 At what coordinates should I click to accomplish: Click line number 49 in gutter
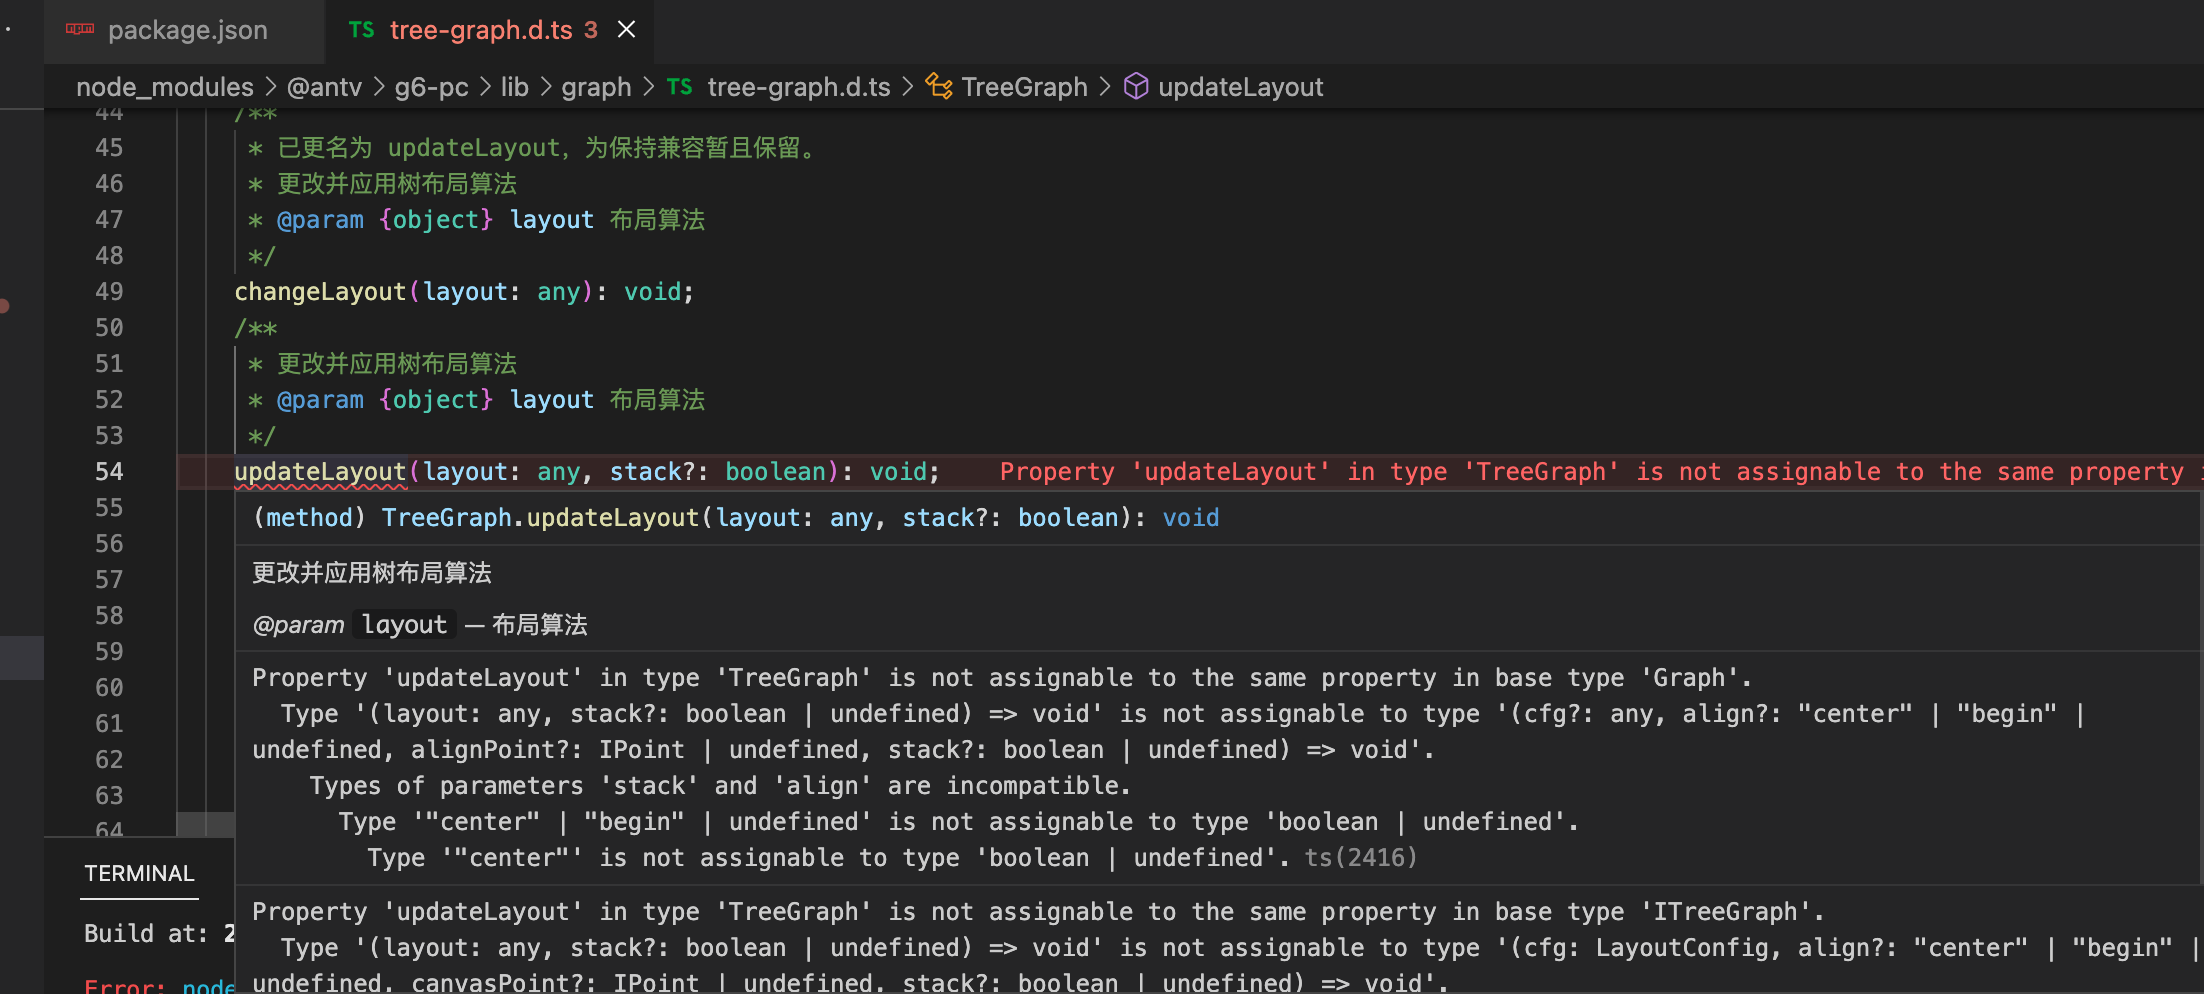pyautogui.click(x=109, y=292)
